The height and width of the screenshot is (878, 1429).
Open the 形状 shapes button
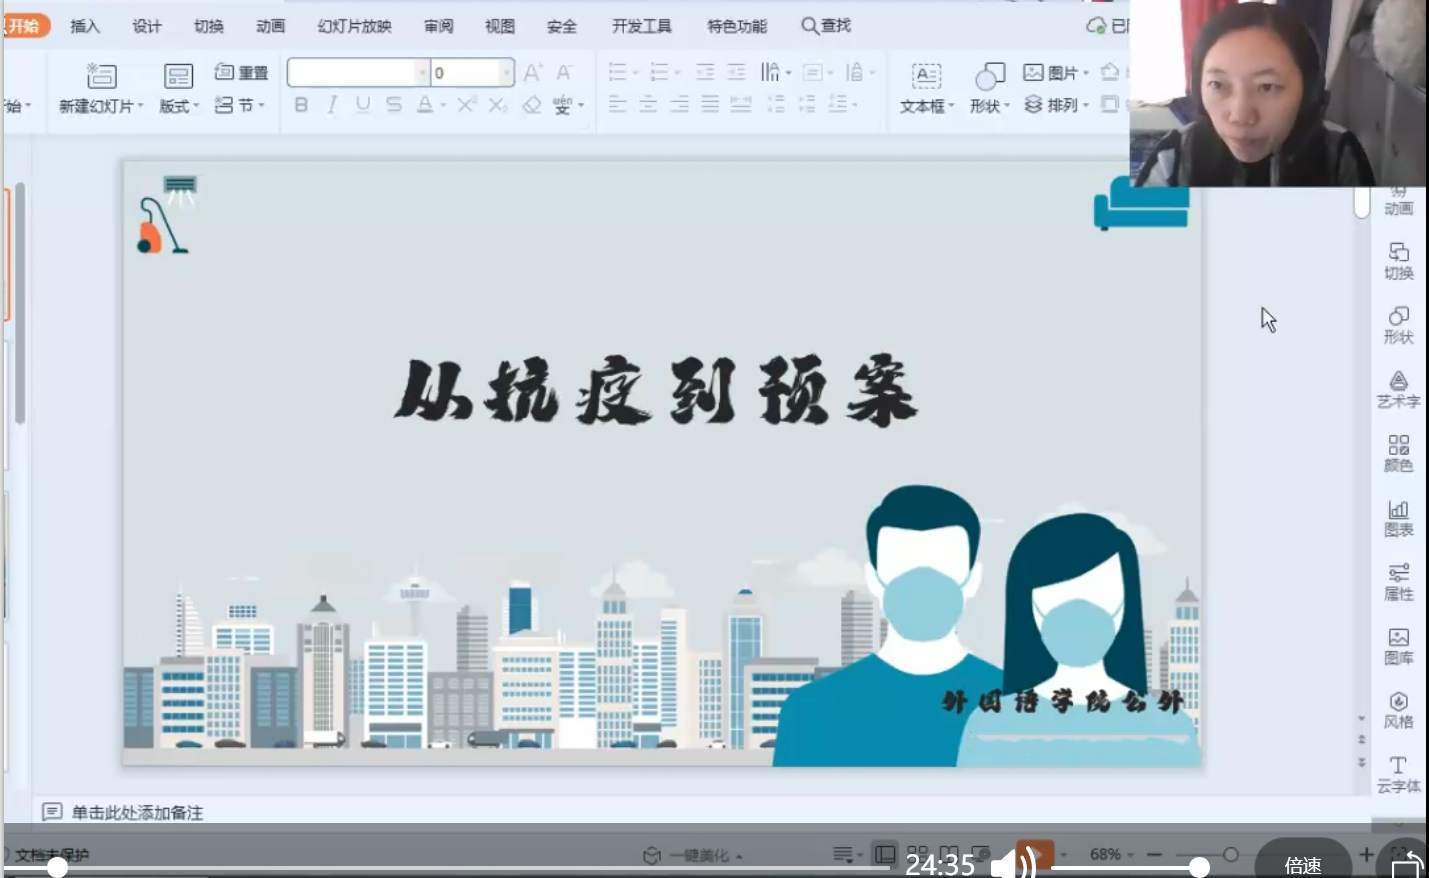point(989,88)
